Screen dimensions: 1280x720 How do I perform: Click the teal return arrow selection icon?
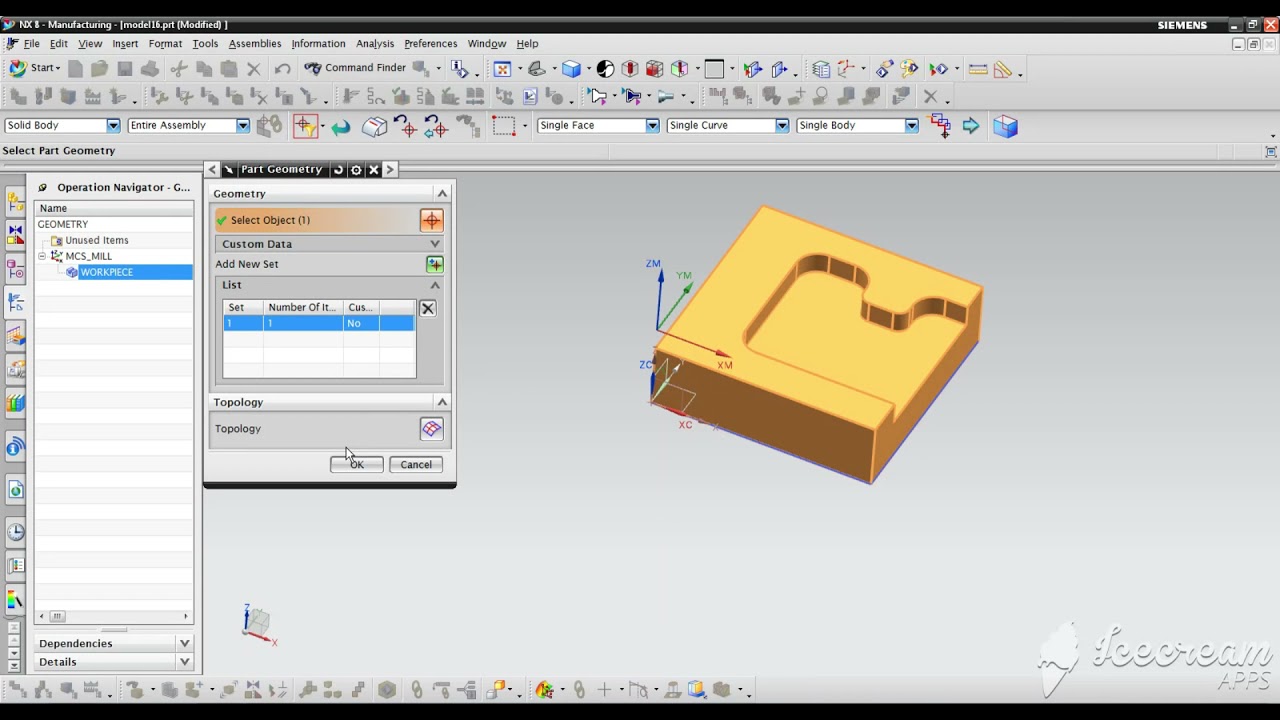point(341,127)
